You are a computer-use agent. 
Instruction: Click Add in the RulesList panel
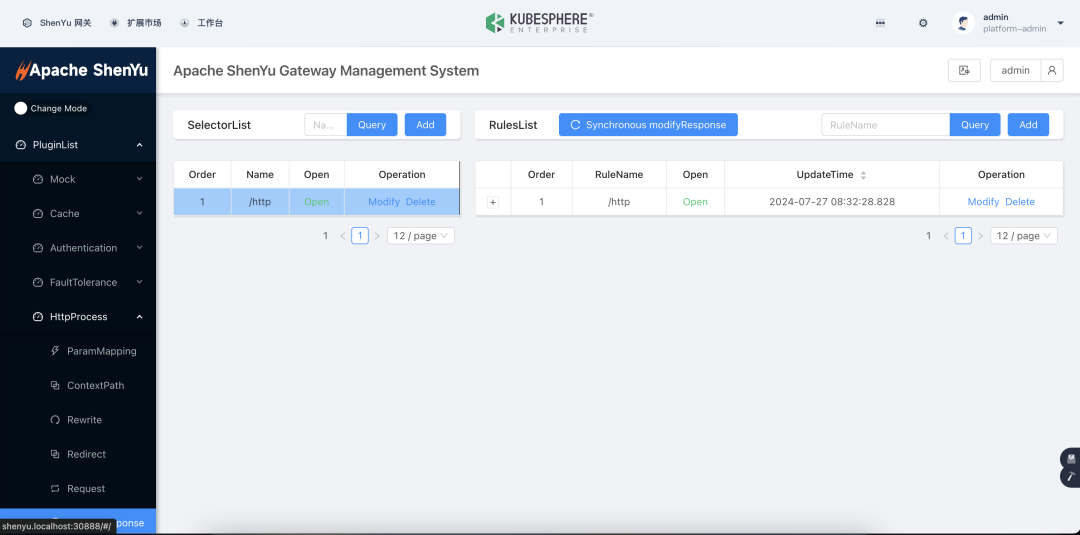(x=1028, y=125)
